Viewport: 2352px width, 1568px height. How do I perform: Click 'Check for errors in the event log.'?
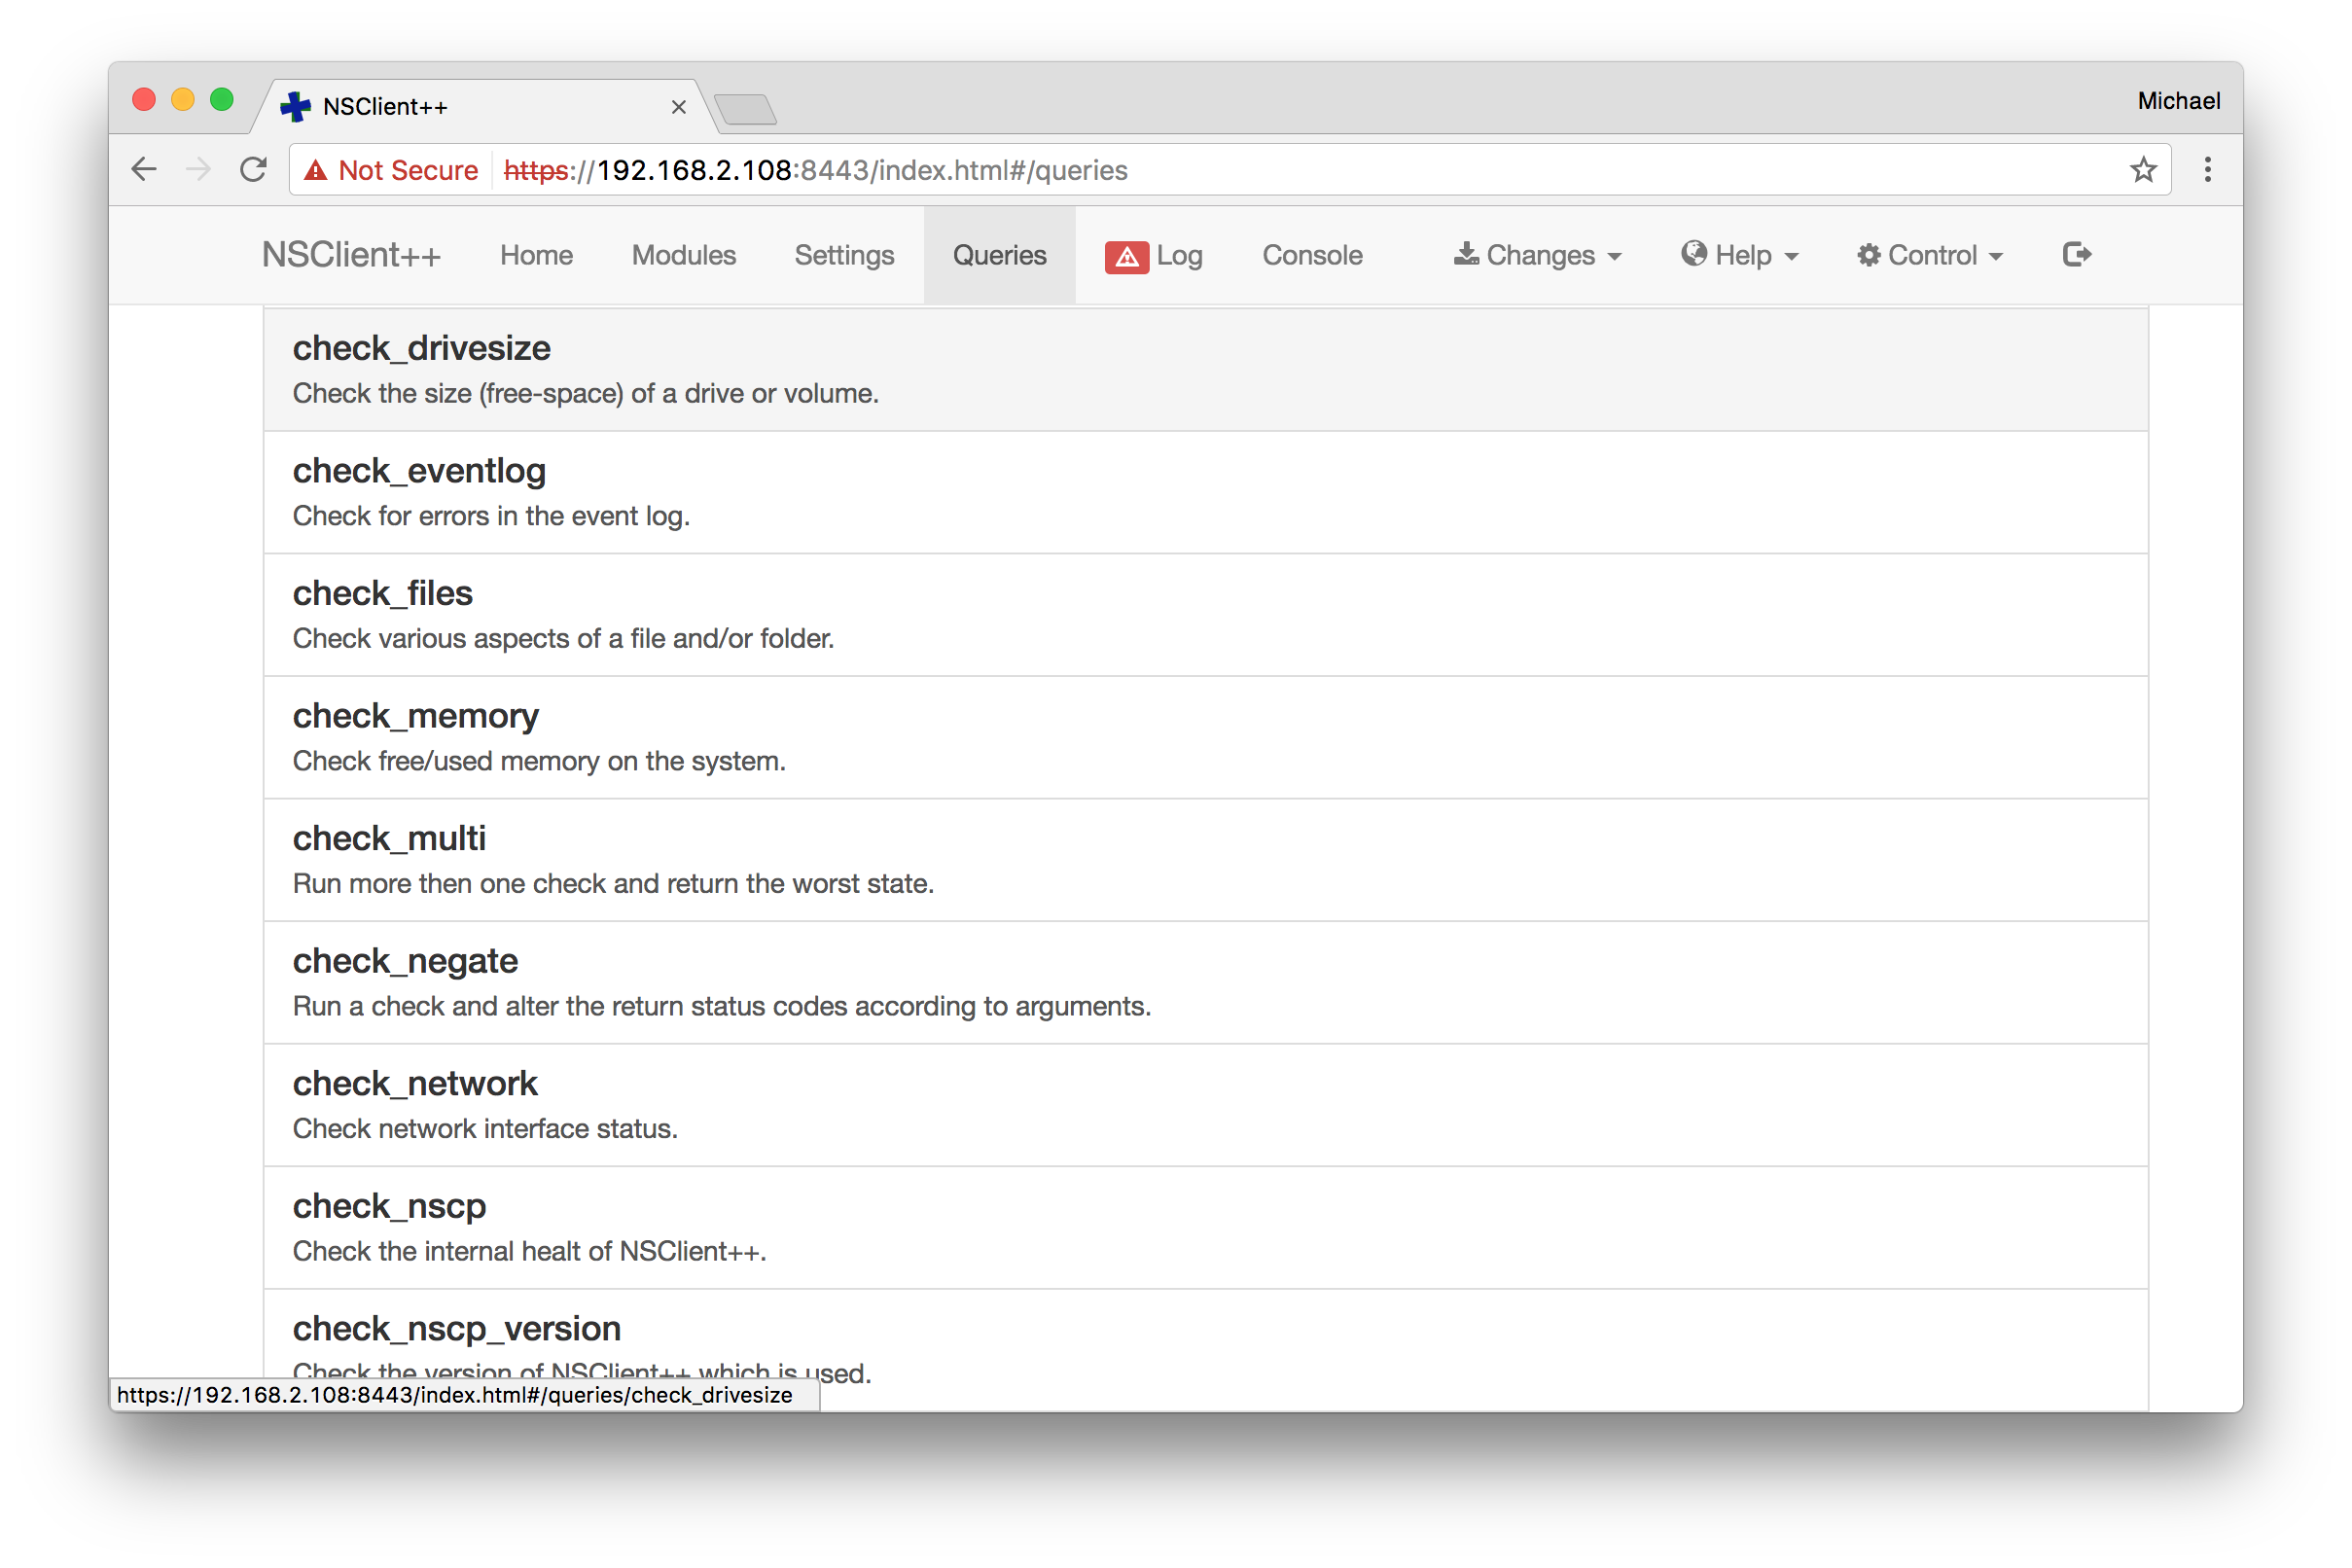[x=491, y=516]
